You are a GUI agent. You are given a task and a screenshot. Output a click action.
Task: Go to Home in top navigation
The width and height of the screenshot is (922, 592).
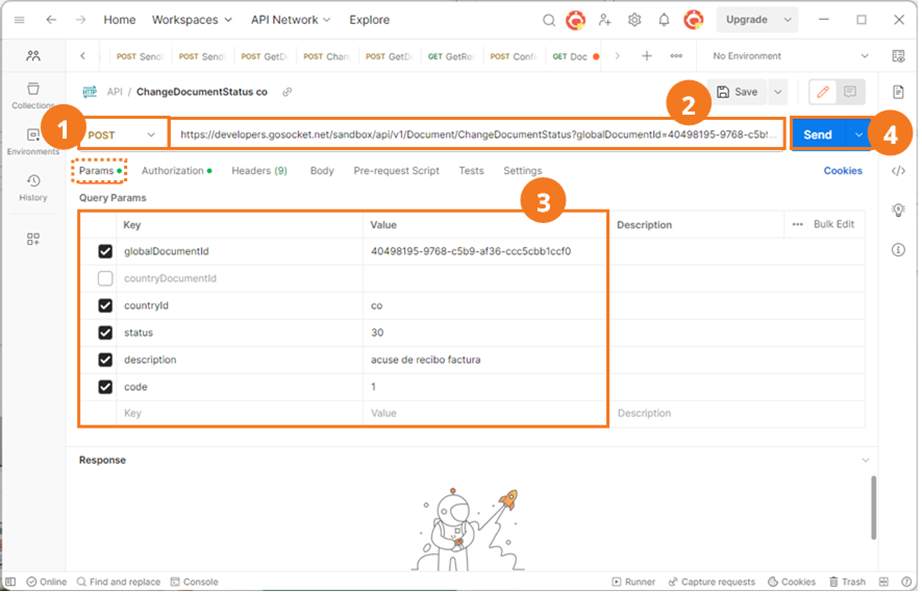tap(119, 20)
